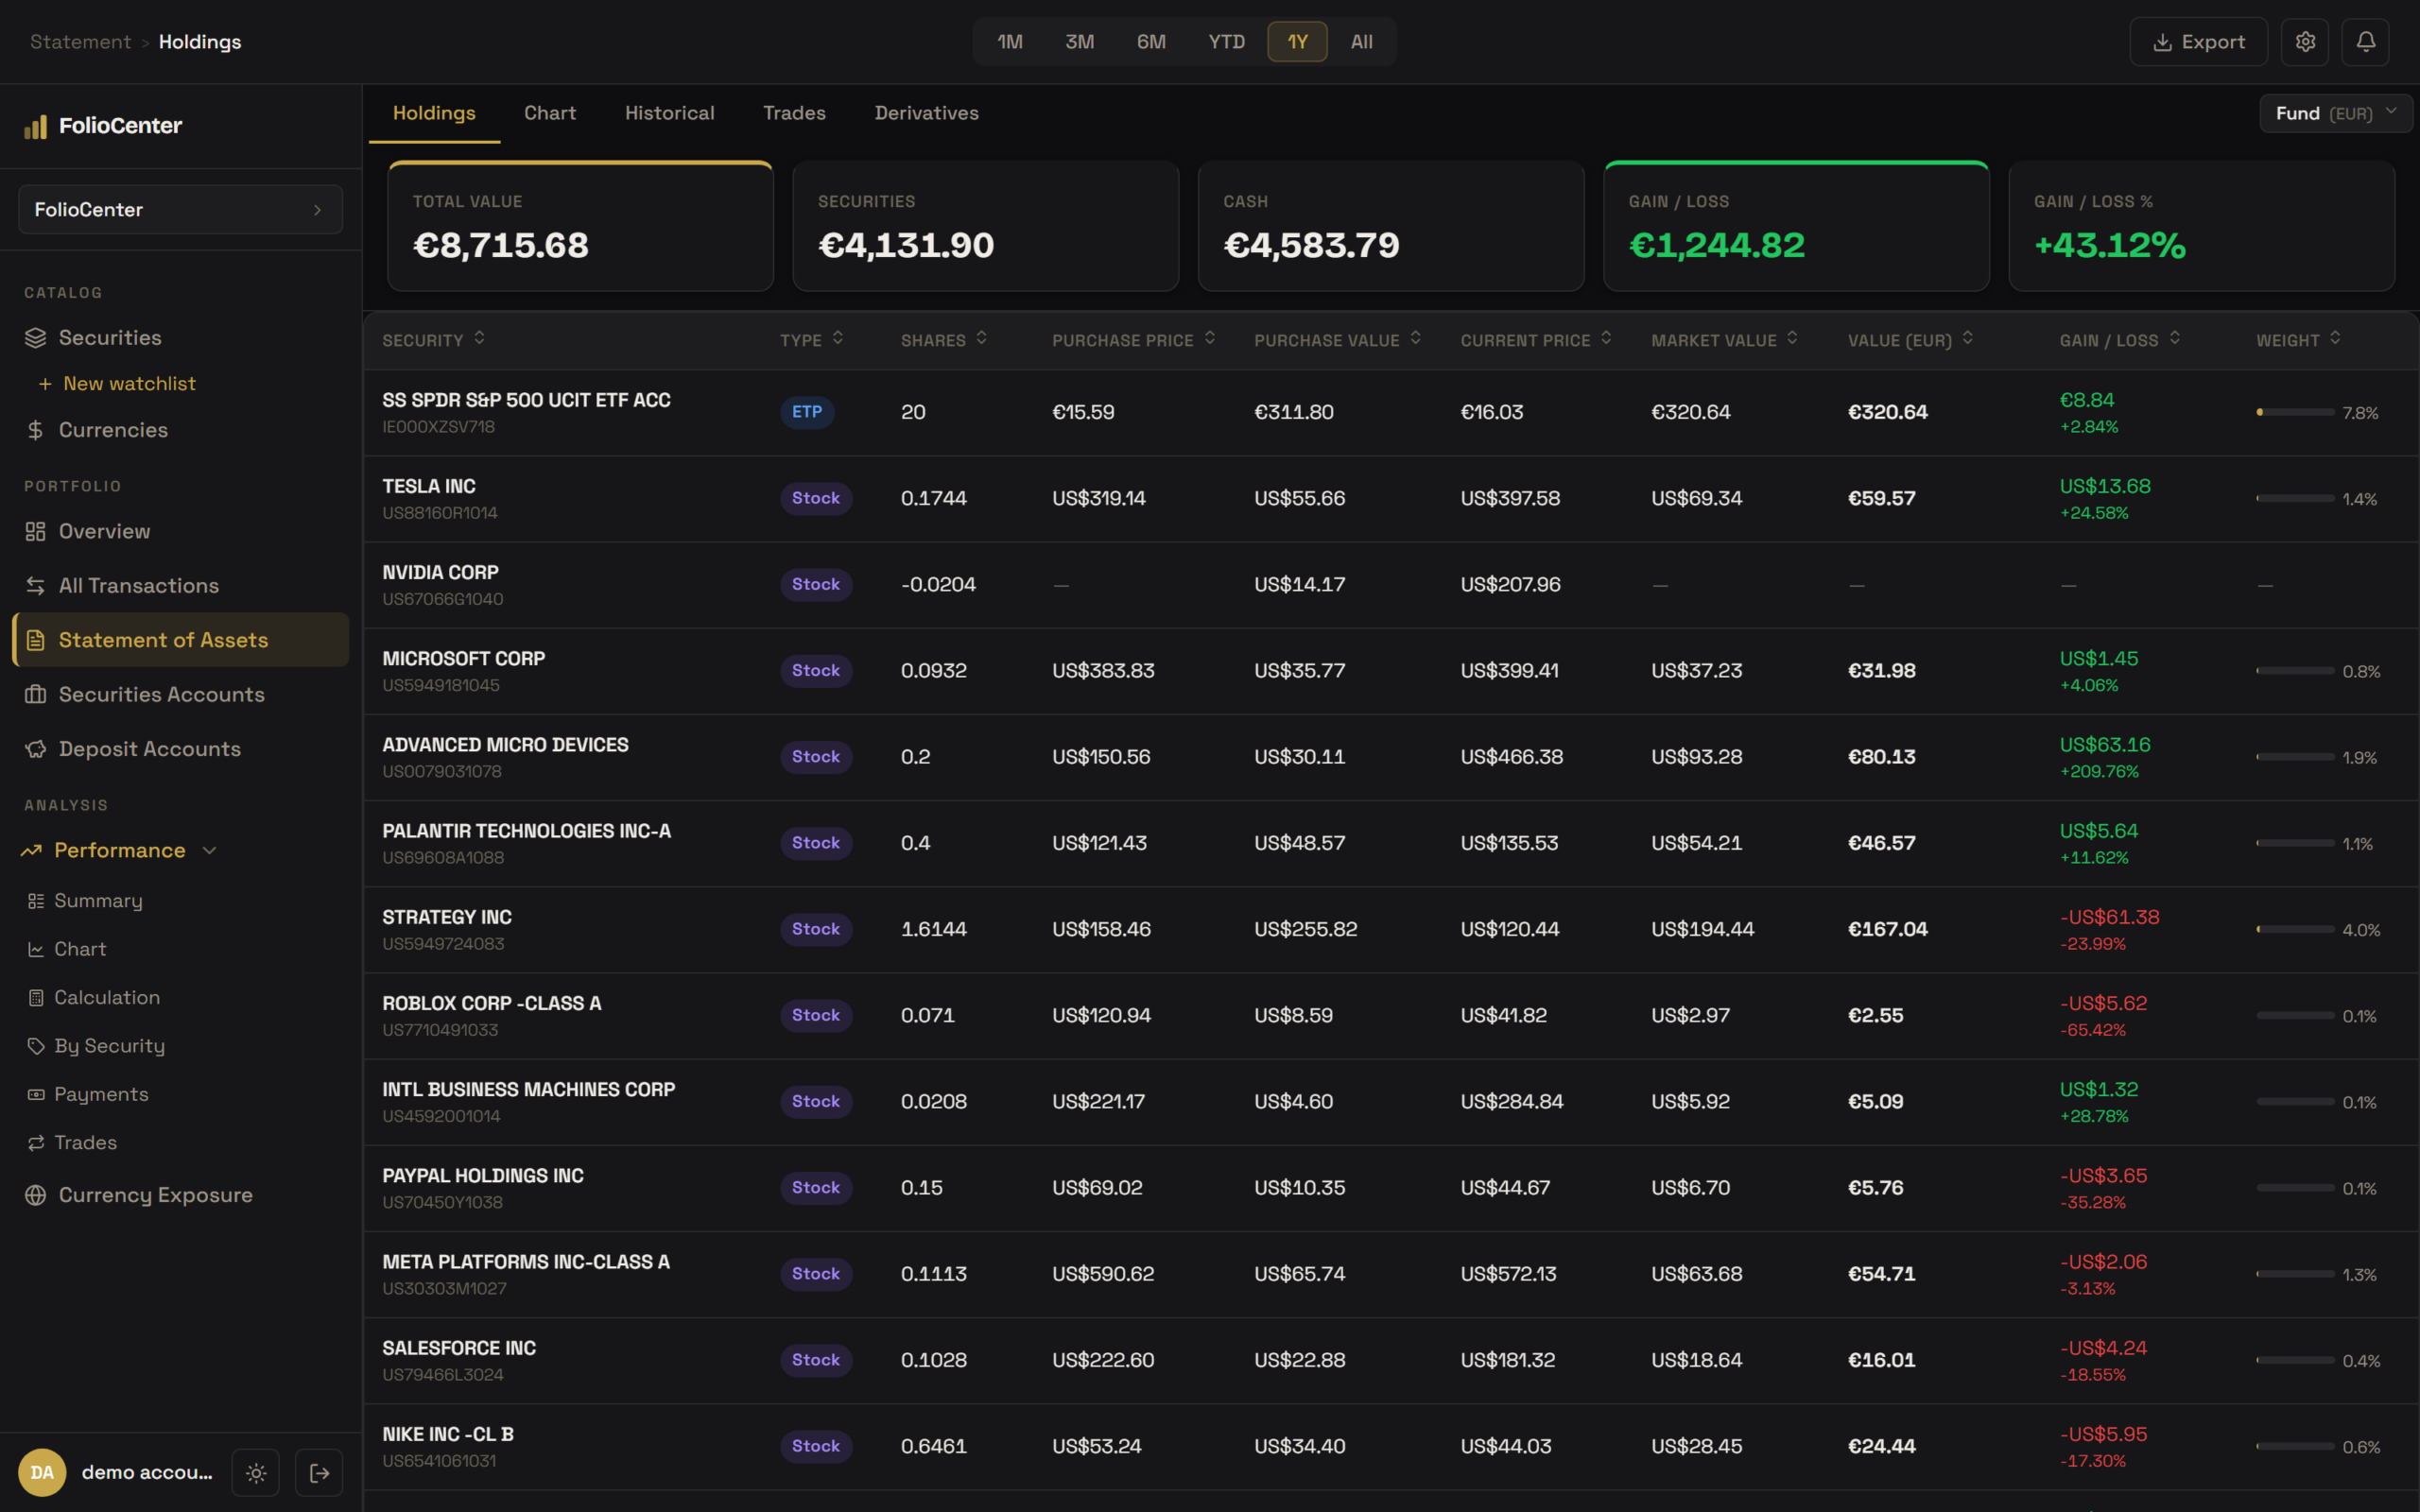
Task: Switch to the Historical tab
Action: [670, 113]
